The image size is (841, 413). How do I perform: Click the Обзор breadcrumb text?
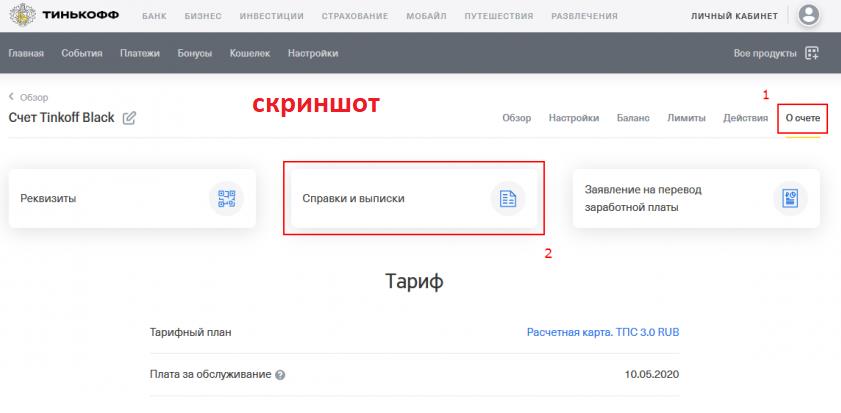34,97
